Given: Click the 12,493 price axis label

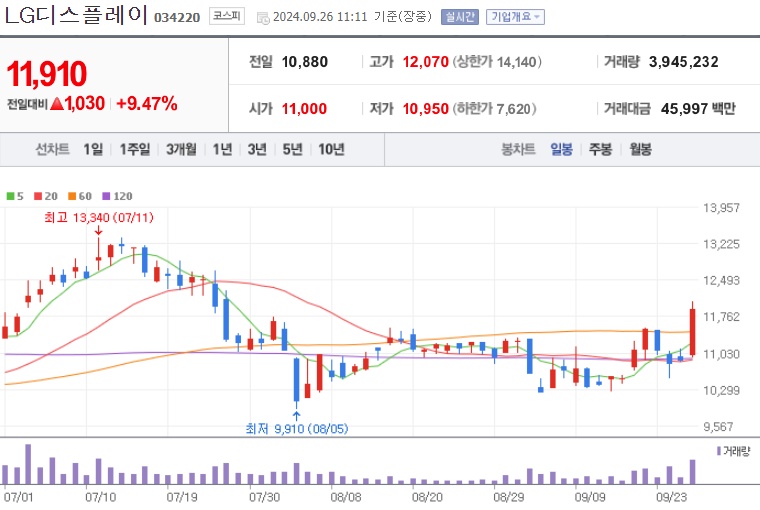Looking at the screenshot, I should pyautogui.click(x=721, y=280).
